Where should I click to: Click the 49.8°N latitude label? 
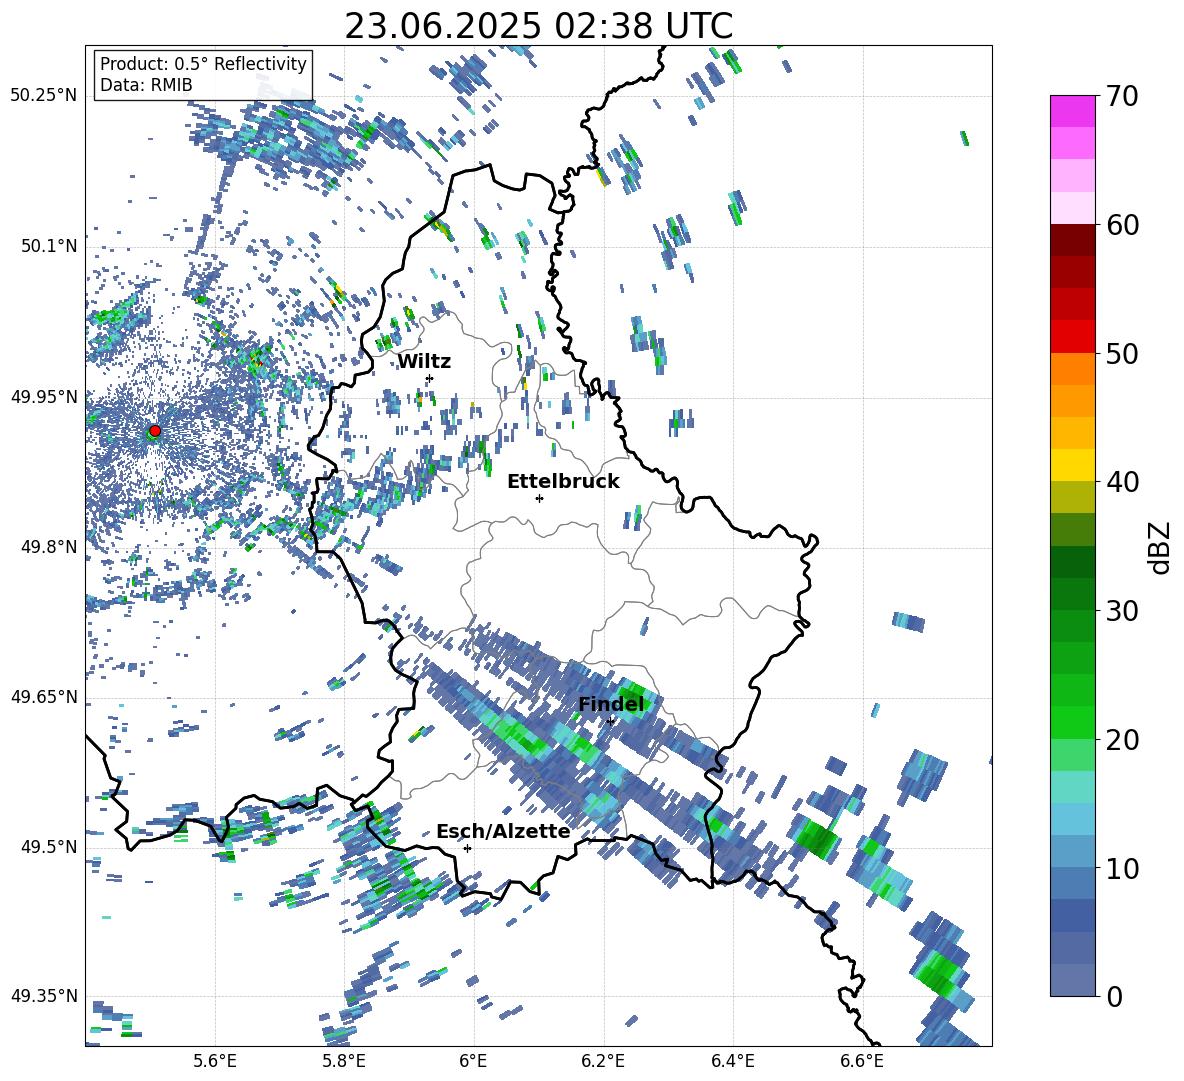[48, 547]
